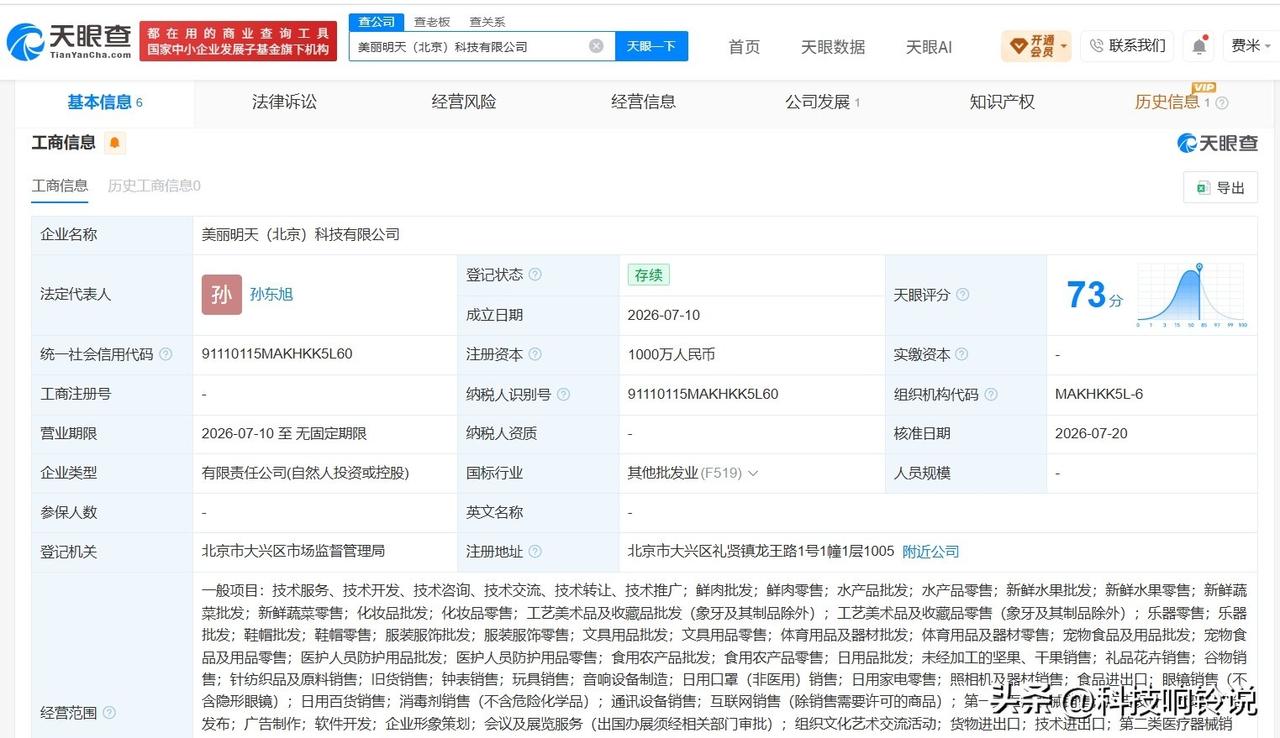Clear the company search box text
This screenshot has height=738, width=1280.
[596, 46]
